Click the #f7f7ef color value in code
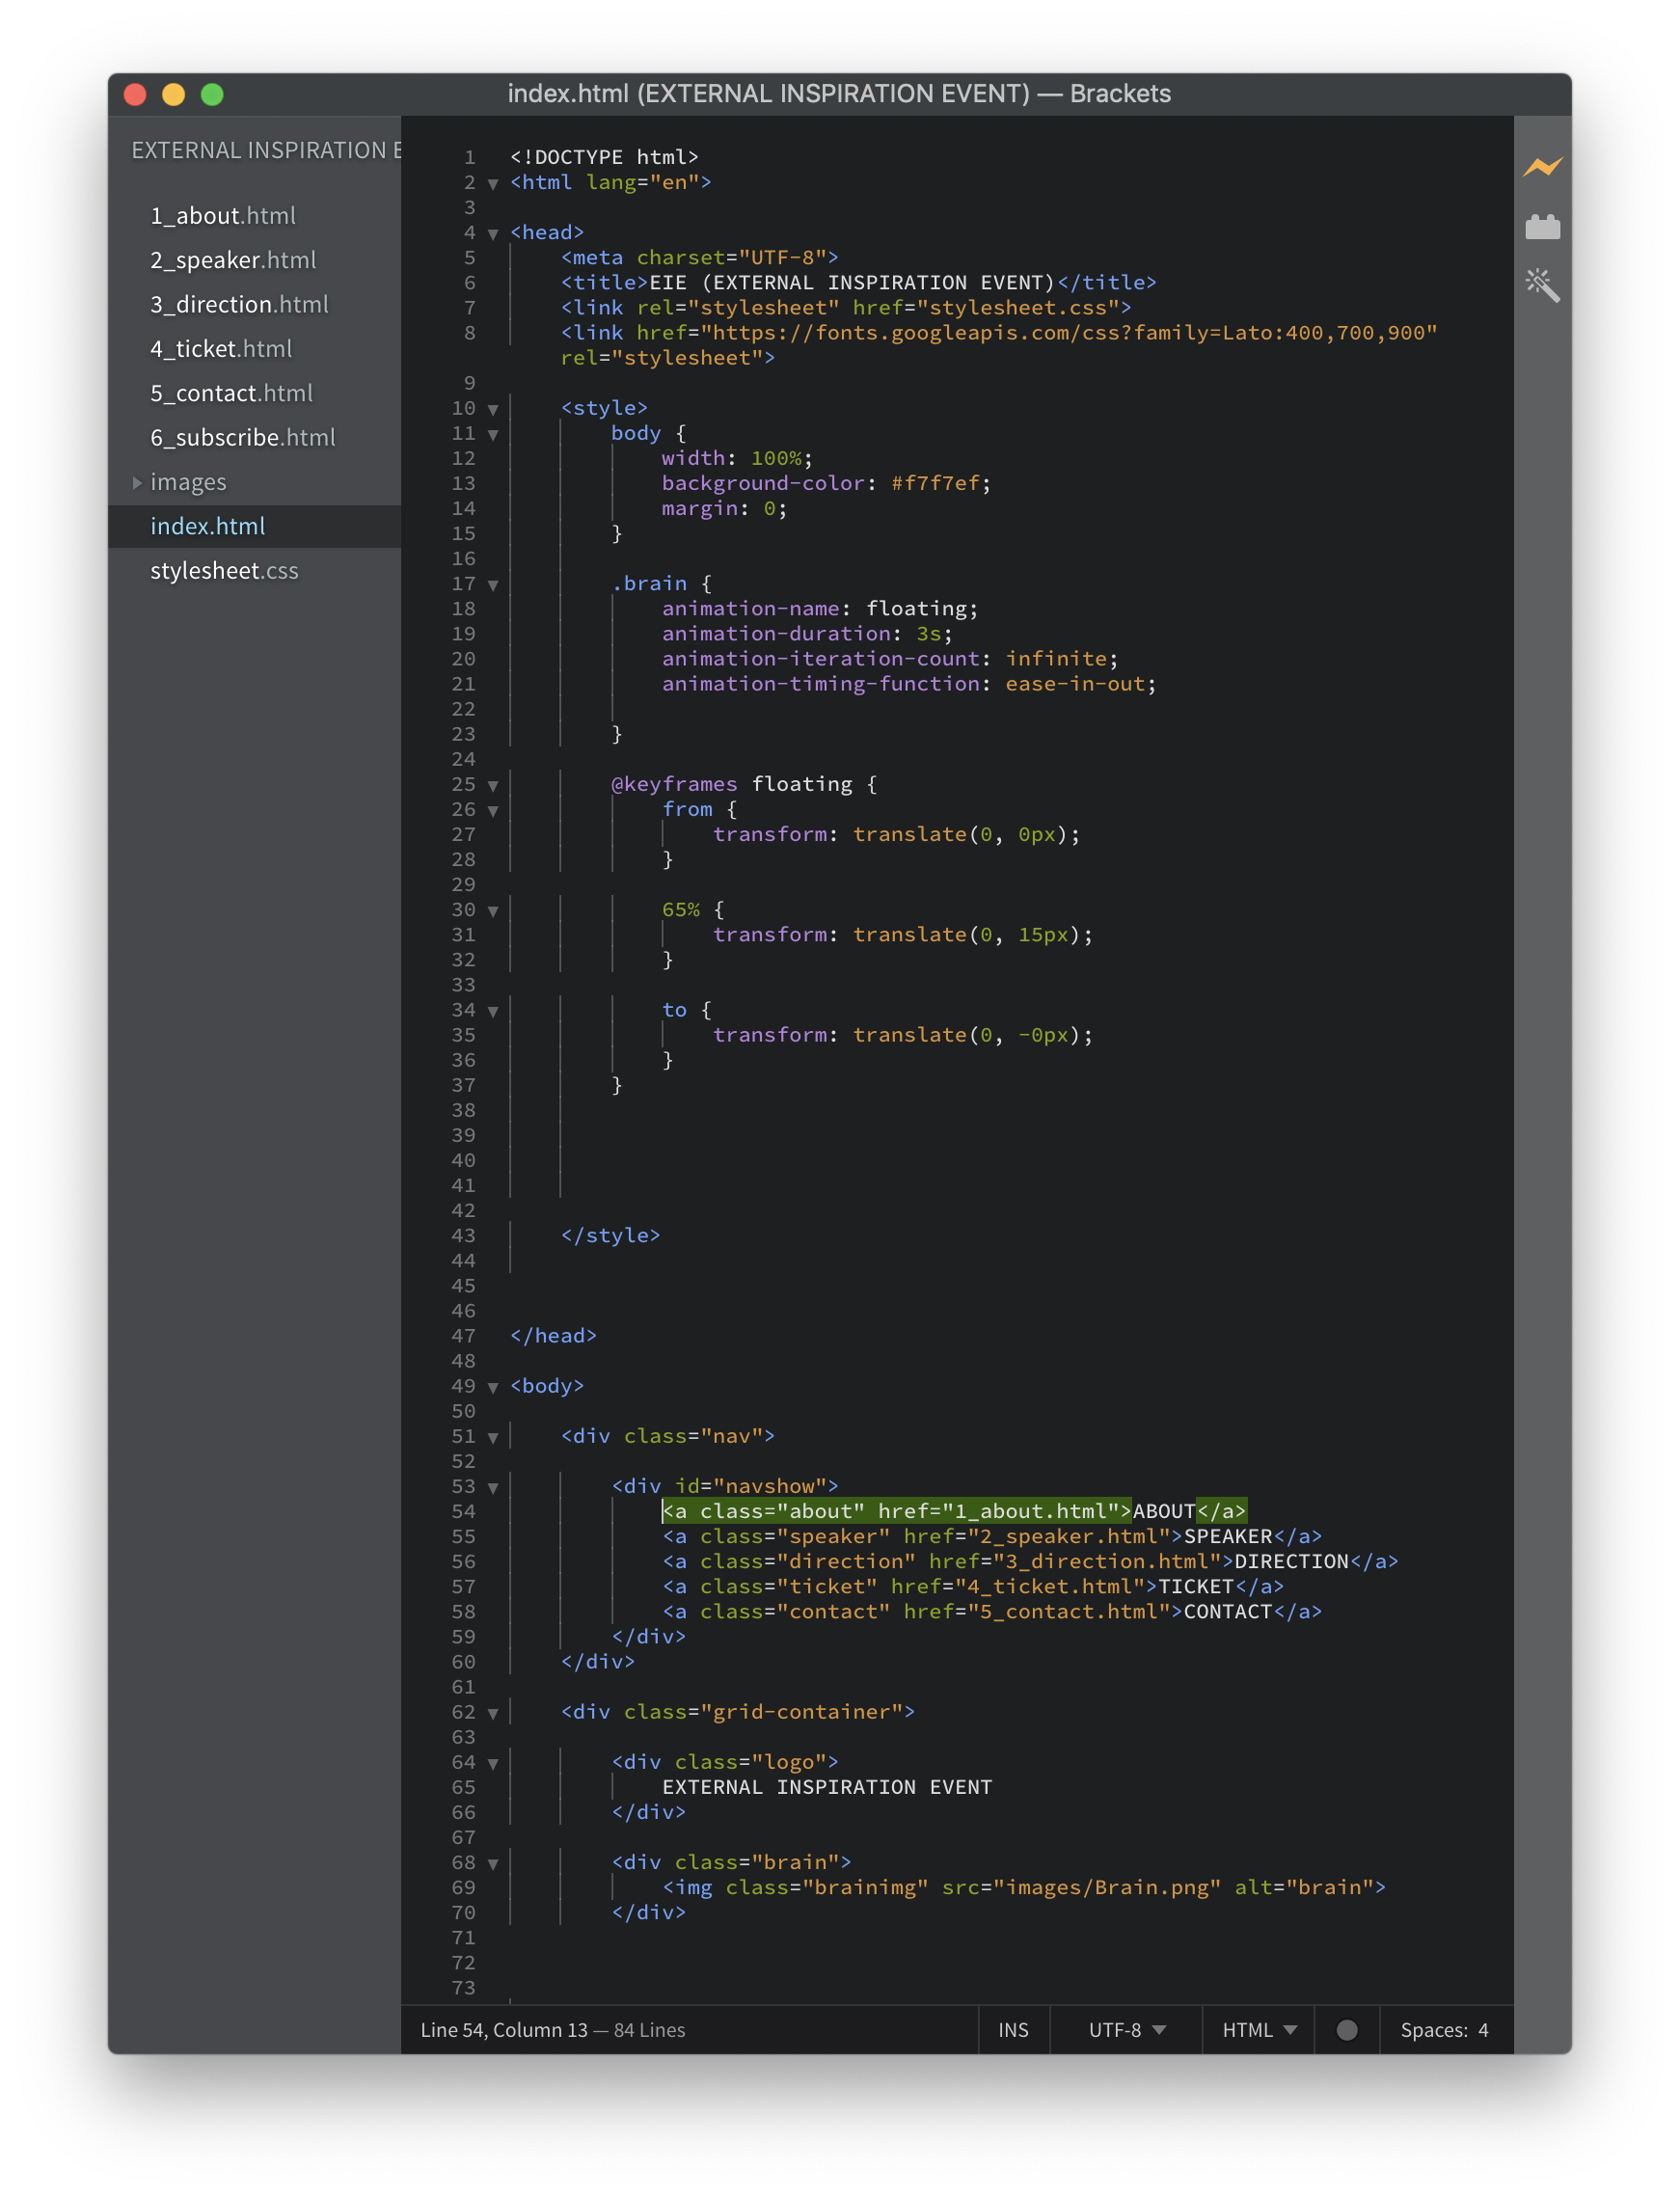Image resolution: width=1680 pixels, height=2197 pixels. pyautogui.click(x=935, y=483)
